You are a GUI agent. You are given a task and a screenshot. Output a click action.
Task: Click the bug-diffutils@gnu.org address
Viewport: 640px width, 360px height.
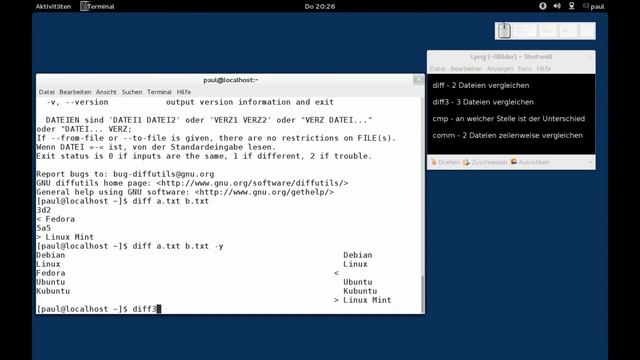[164, 174]
